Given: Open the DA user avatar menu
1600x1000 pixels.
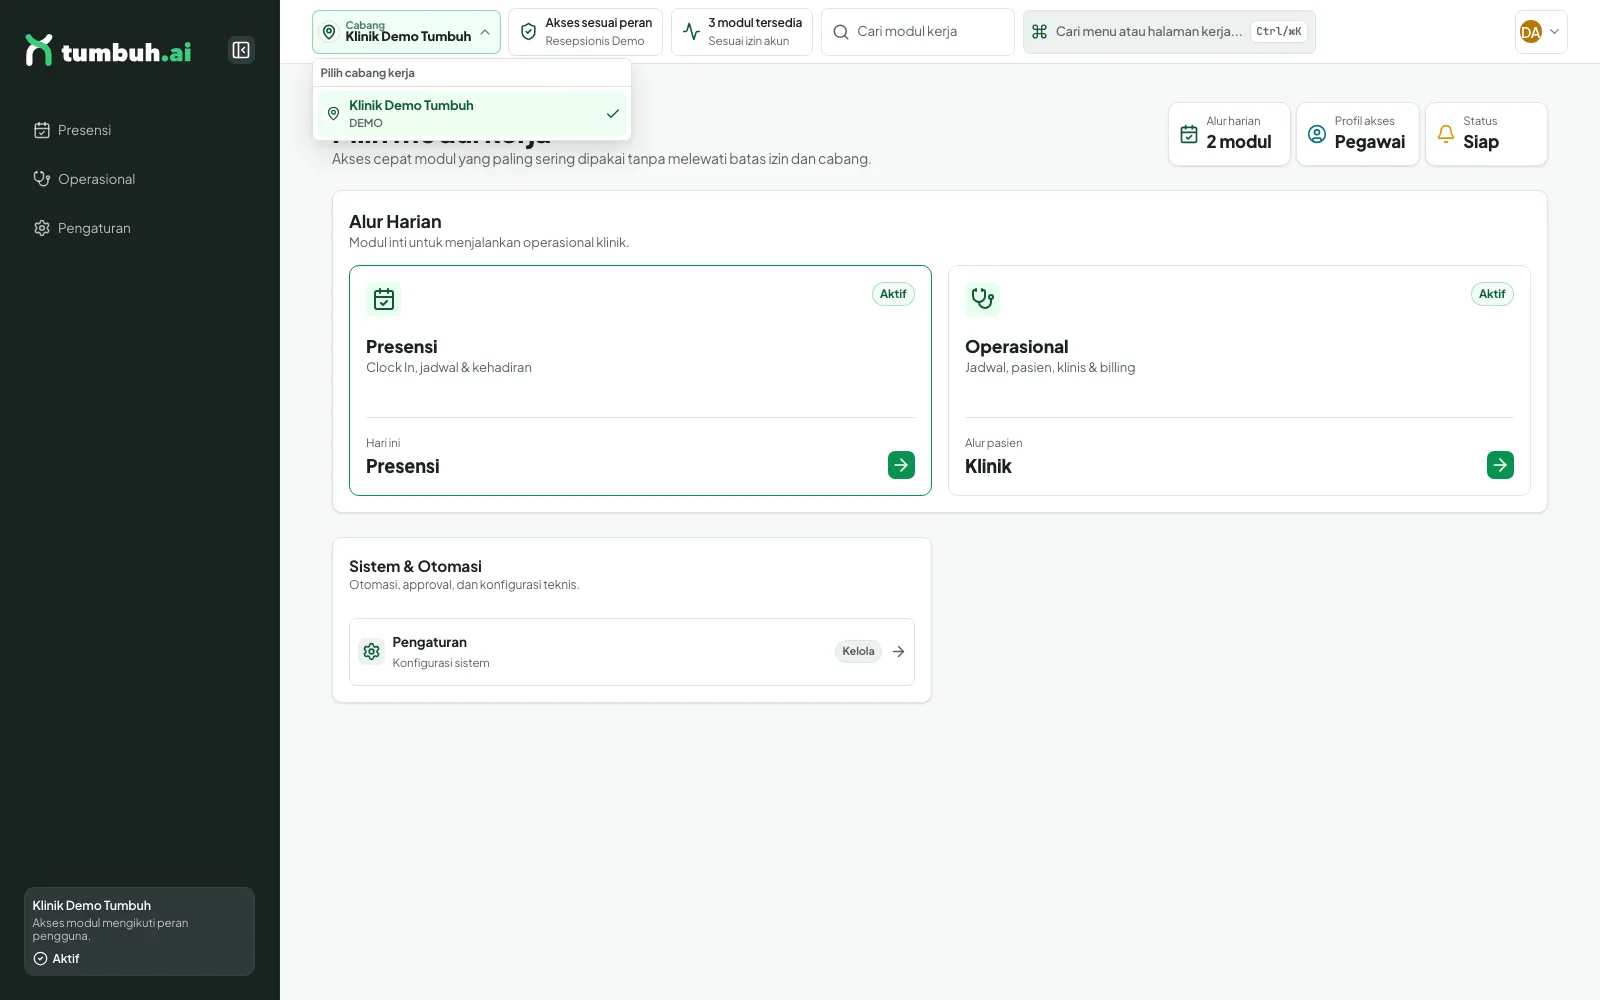Looking at the screenshot, I should pyautogui.click(x=1541, y=32).
